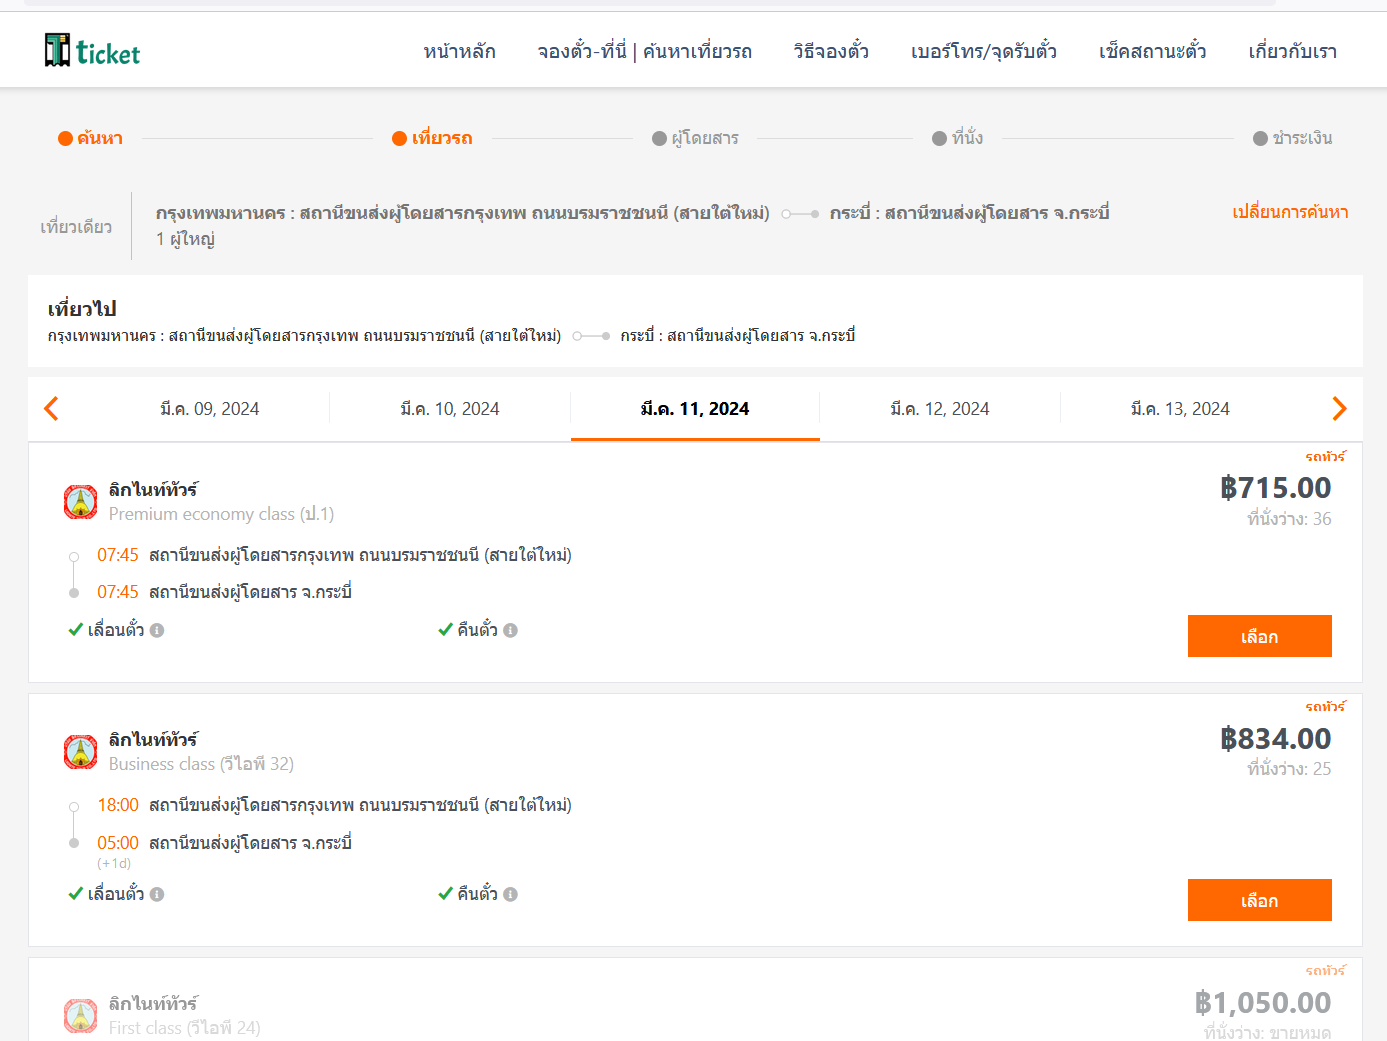Click info icon beside คืนตั๋ว on ฿834 trip
1387x1041 pixels.
coord(511,895)
